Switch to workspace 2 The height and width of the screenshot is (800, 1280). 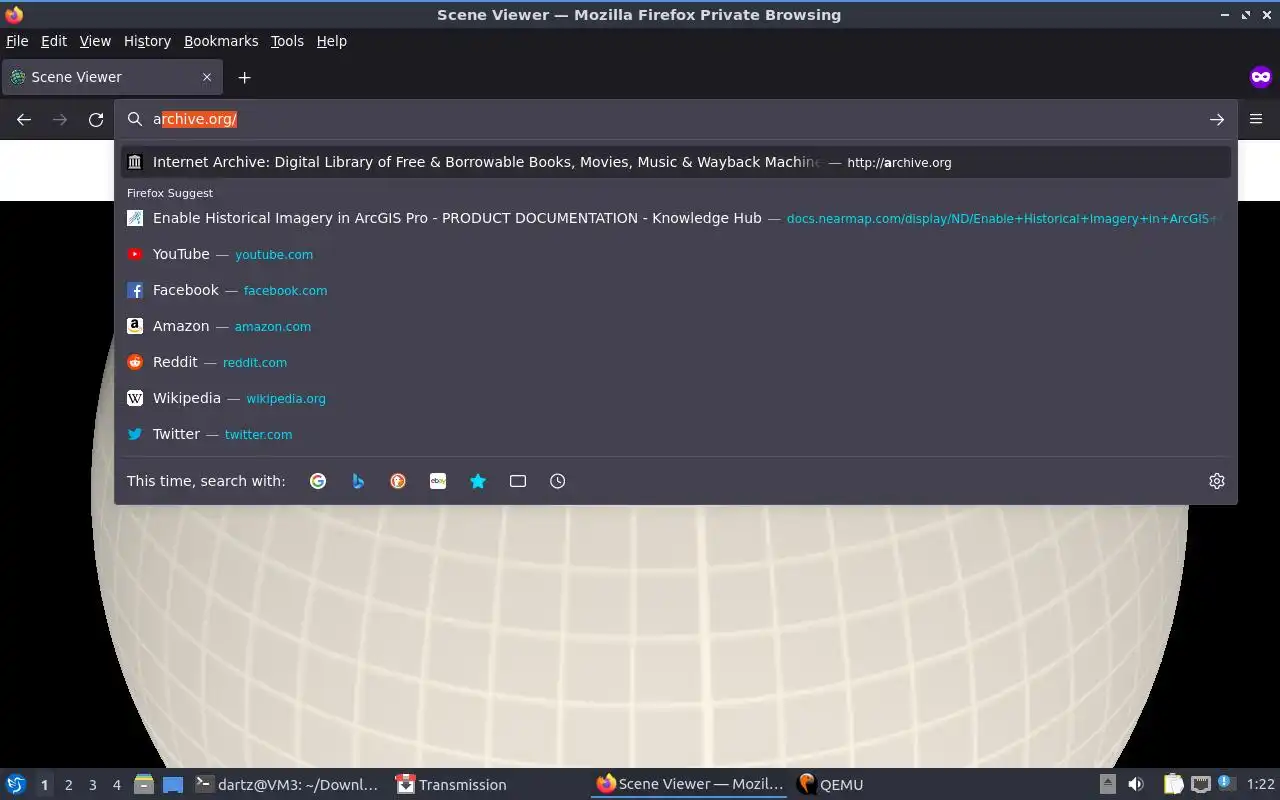pyautogui.click(x=68, y=785)
